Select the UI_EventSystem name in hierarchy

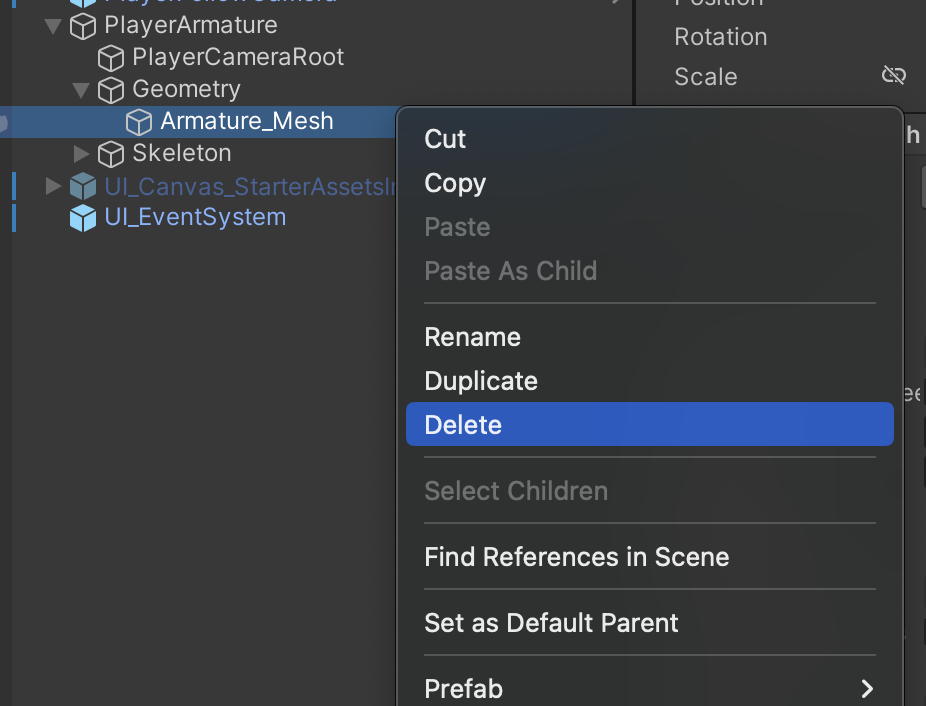coord(195,218)
